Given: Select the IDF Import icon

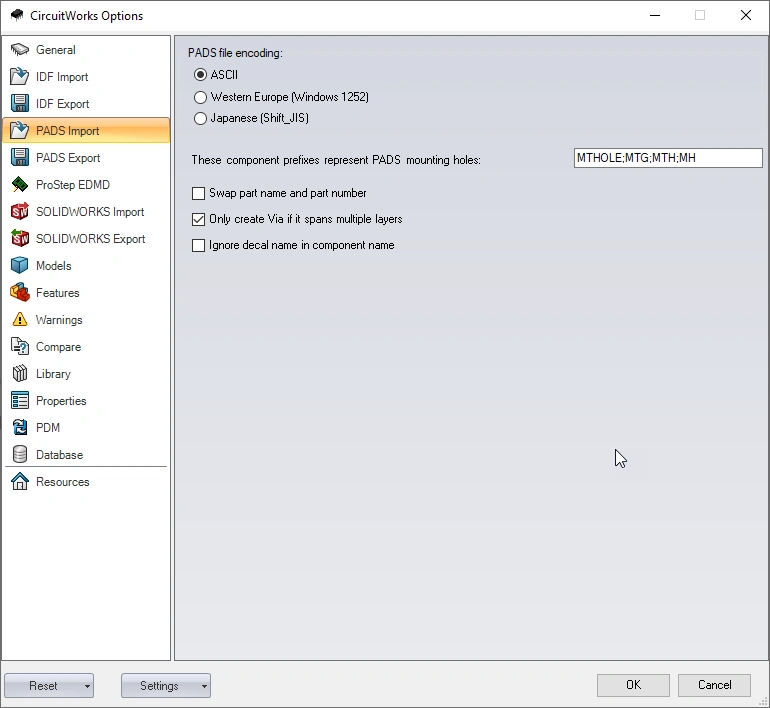Looking at the screenshot, I should [x=20, y=77].
